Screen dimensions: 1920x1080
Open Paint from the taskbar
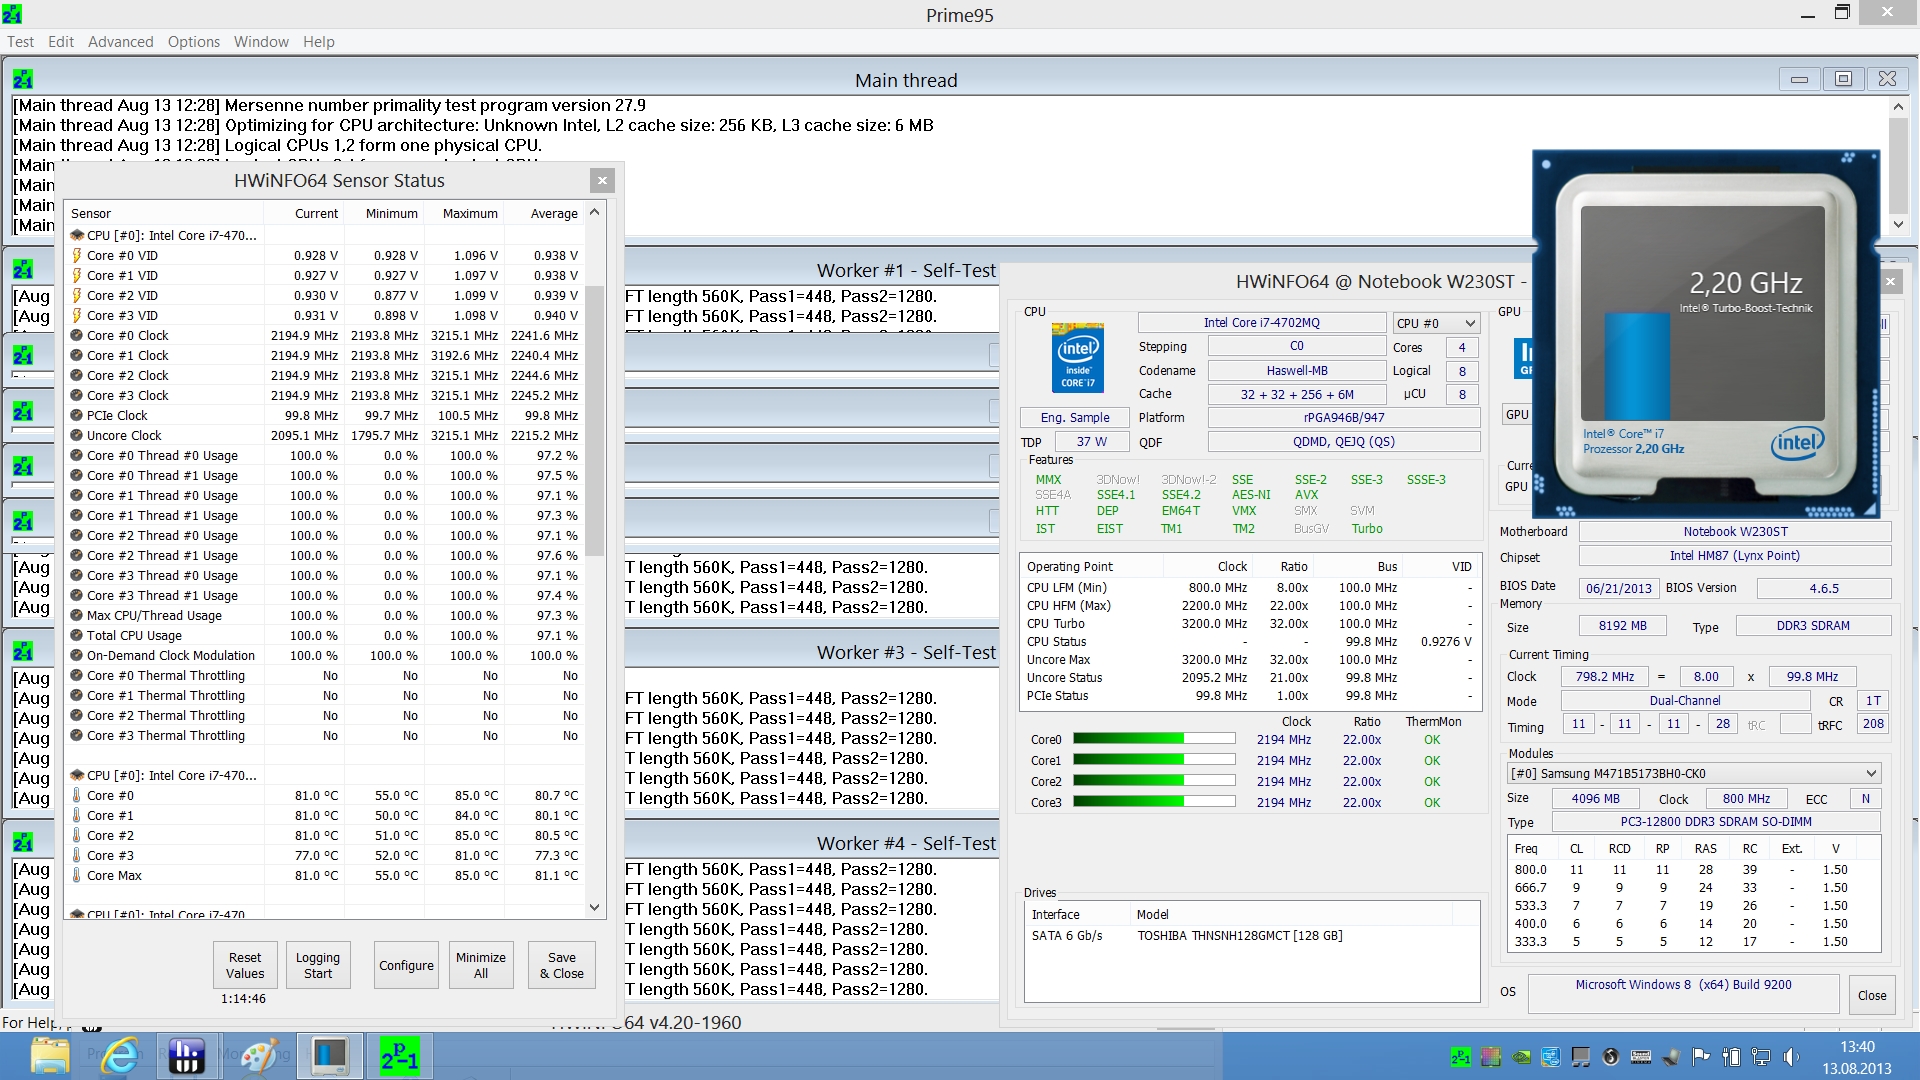[260, 1056]
